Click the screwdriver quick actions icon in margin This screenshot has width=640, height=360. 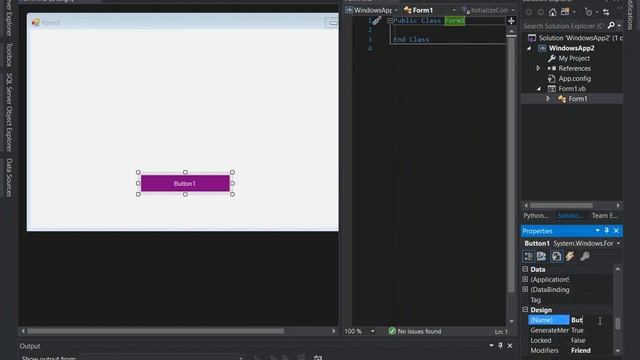click(x=377, y=20)
